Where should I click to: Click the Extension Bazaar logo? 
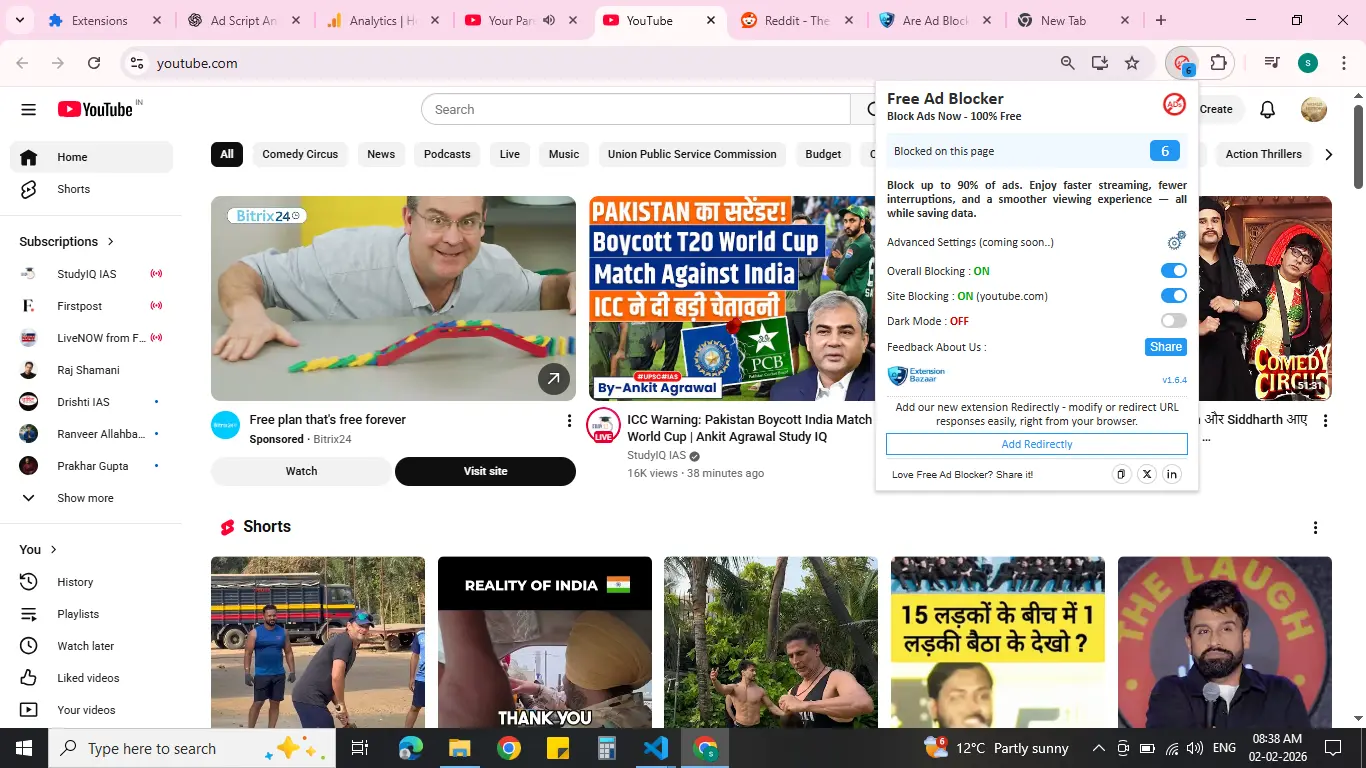click(x=916, y=375)
